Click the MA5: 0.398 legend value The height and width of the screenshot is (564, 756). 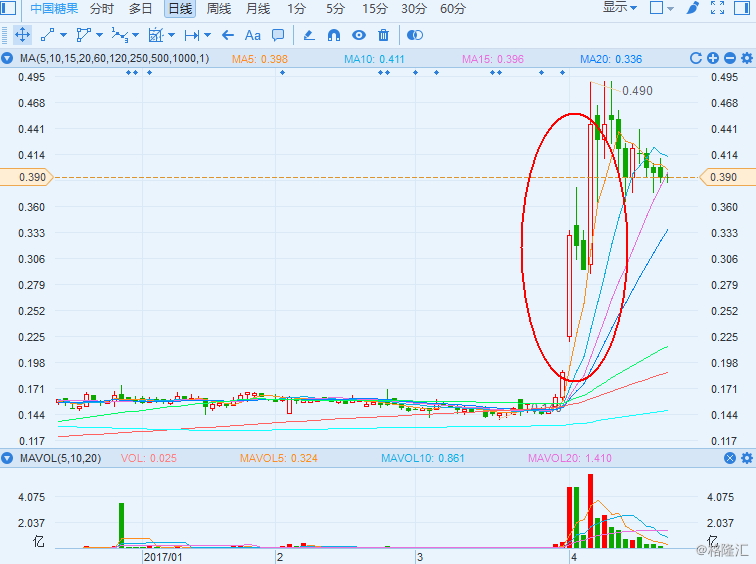(x=259, y=59)
